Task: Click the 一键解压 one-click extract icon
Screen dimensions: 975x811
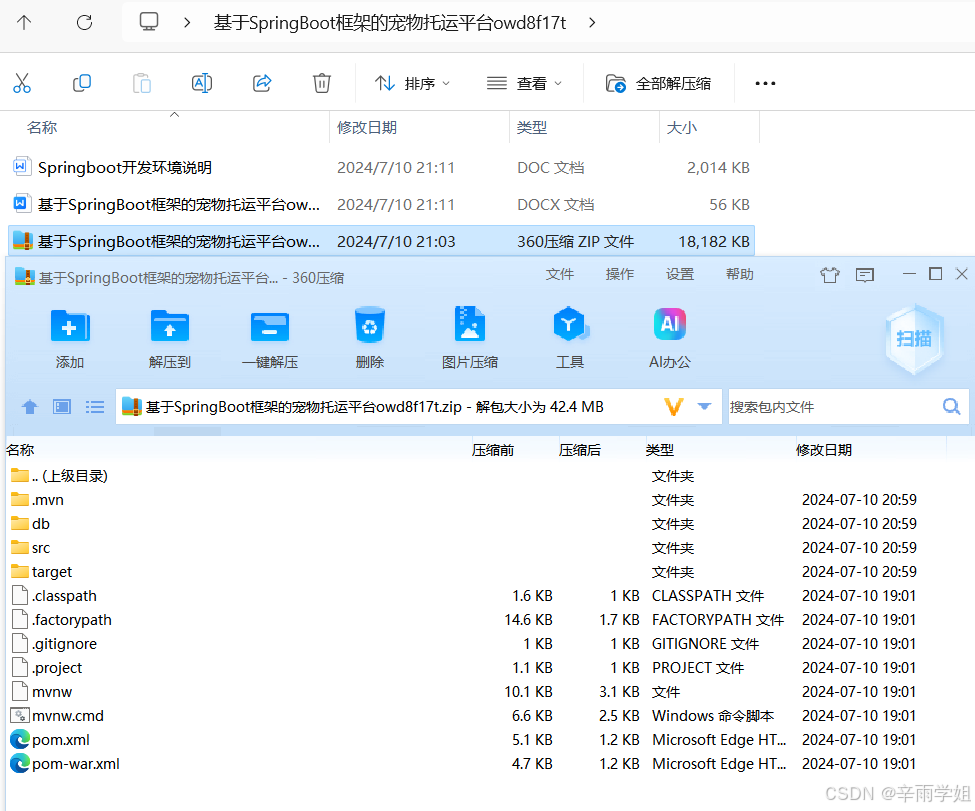Action: 270,326
